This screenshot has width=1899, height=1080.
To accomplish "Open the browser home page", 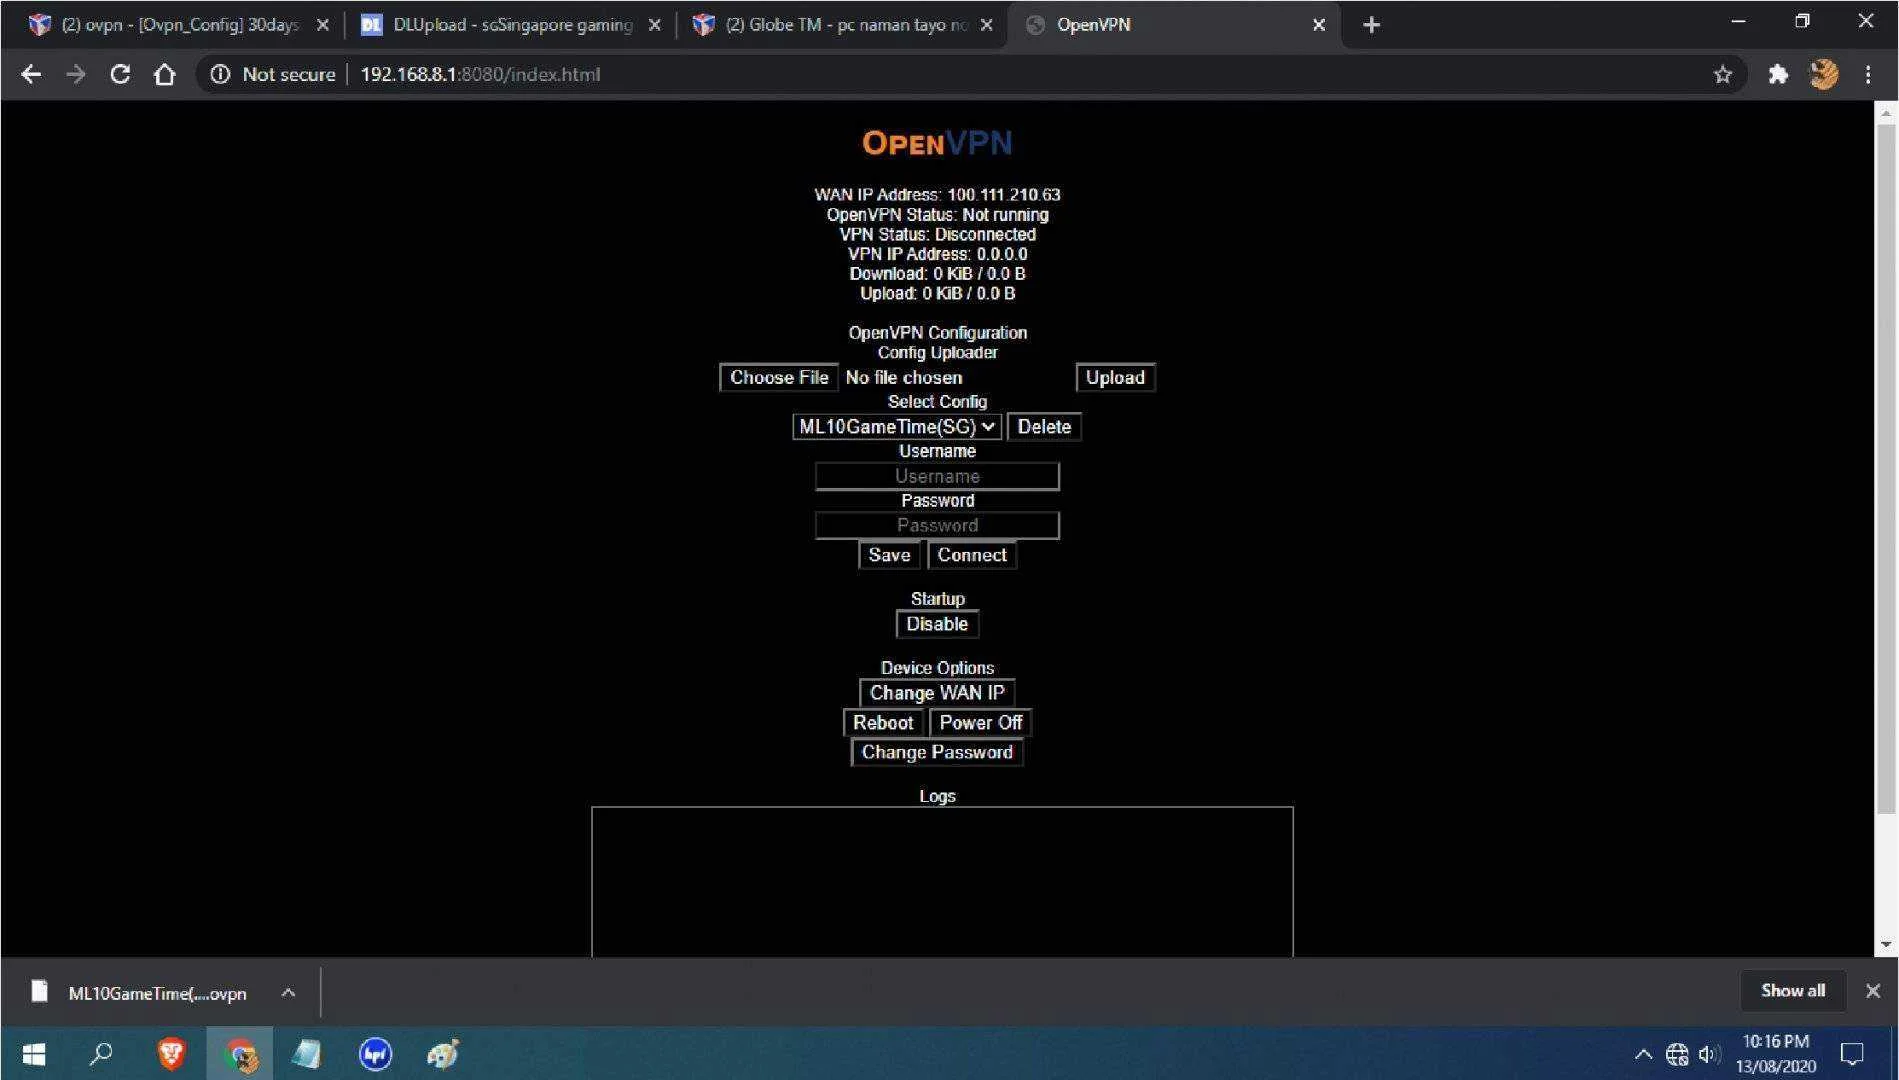I will click(165, 74).
